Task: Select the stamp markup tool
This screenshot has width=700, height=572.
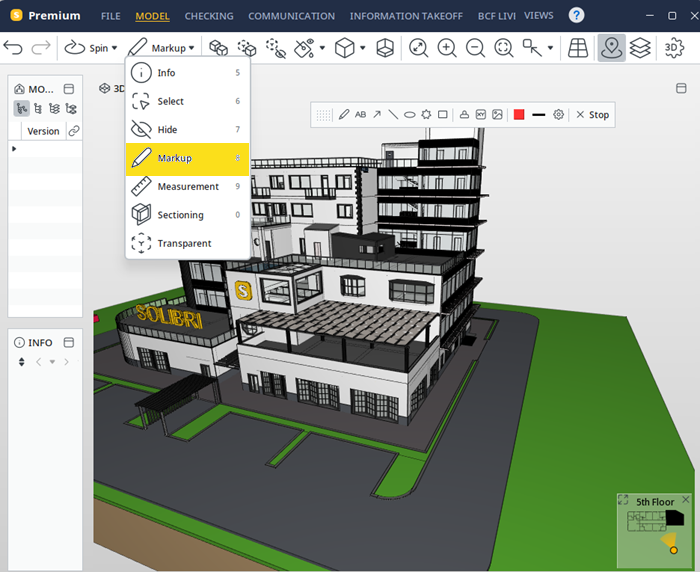Action: click(x=464, y=115)
